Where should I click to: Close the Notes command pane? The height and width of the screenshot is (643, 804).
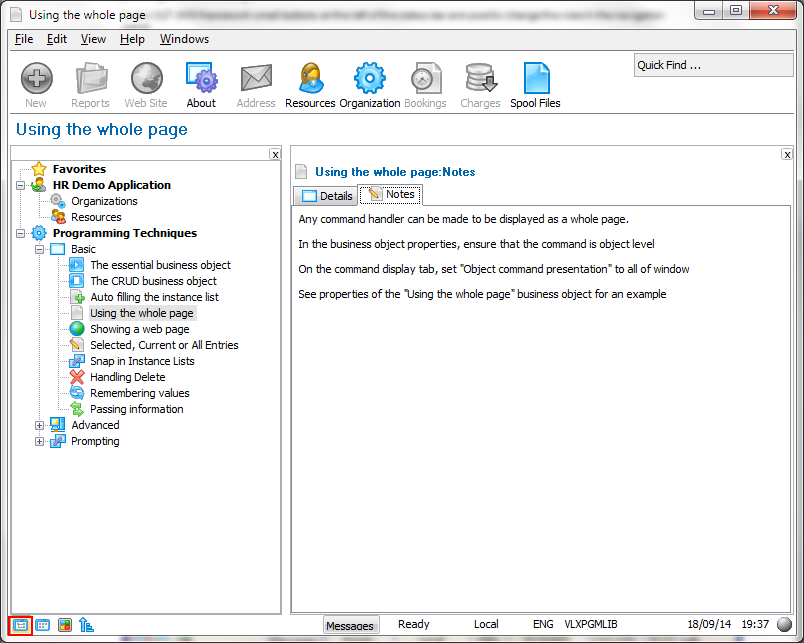pos(787,155)
